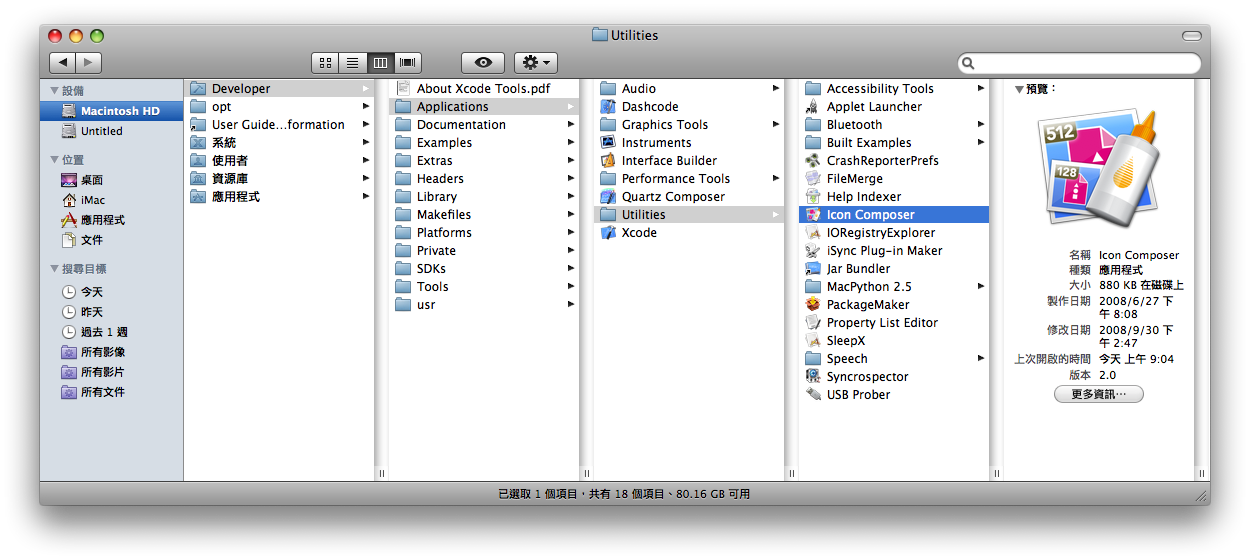
Task: Expand the Documentation folder arrow
Action: click(571, 125)
